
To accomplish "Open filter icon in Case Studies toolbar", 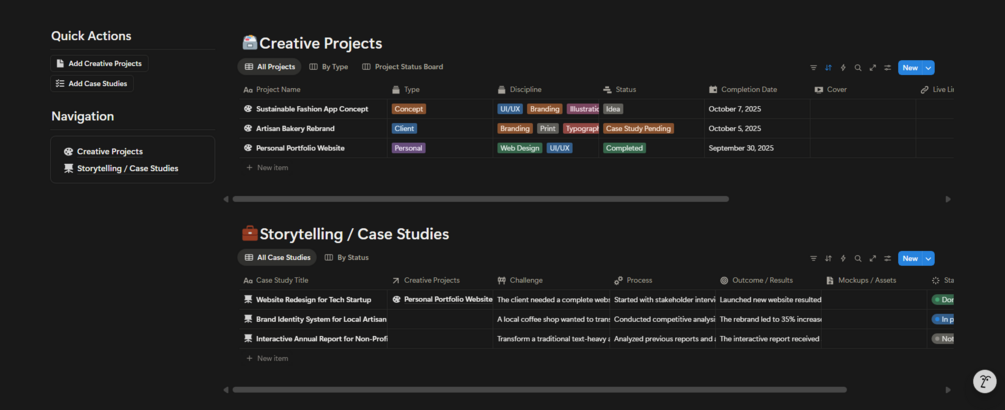I will click(x=813, y=258).
